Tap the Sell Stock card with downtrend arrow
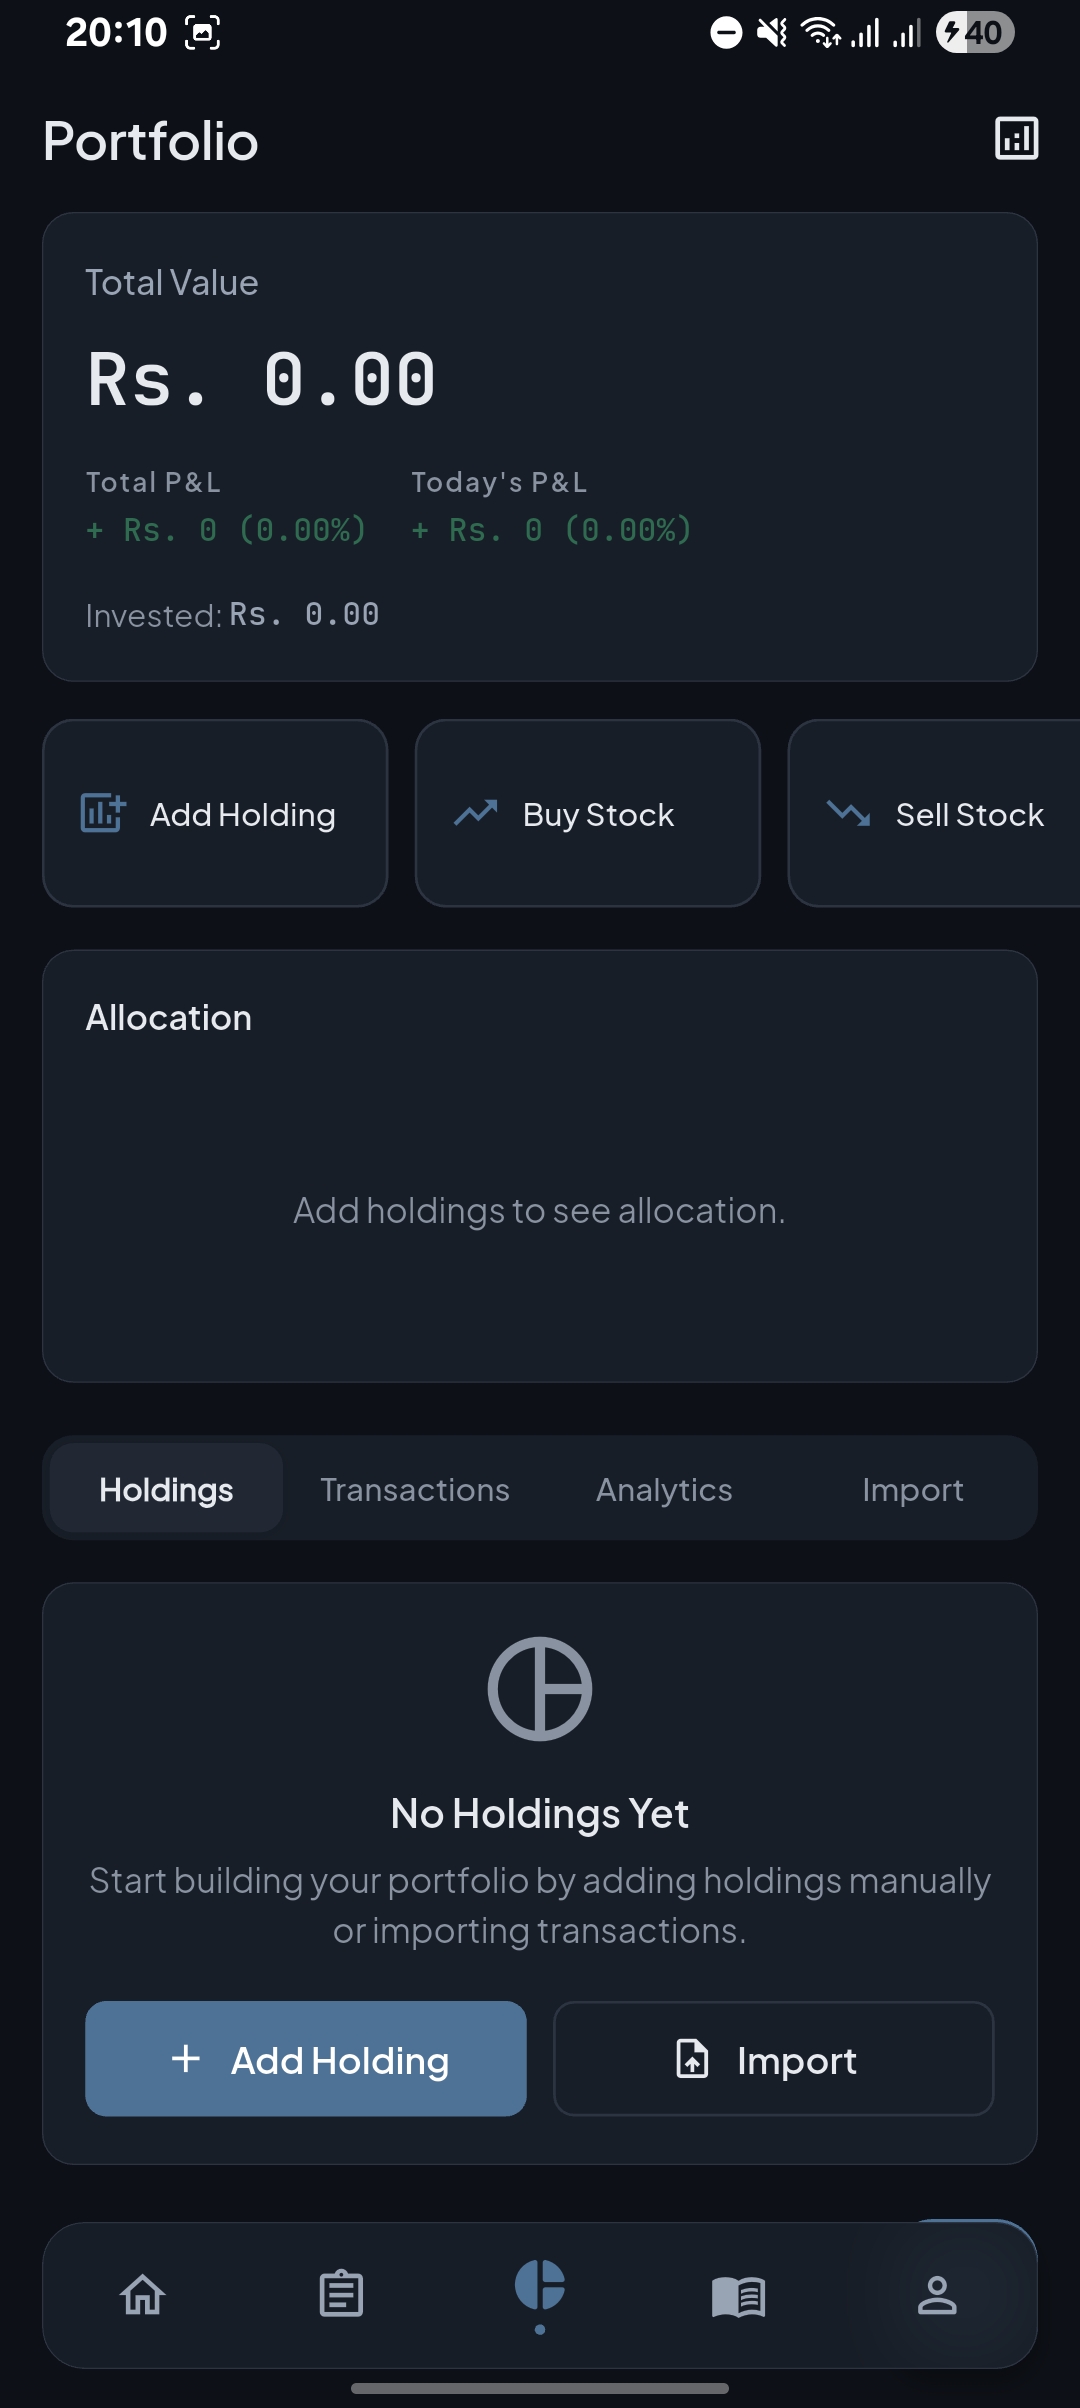Screen dimensions: 1080x2408 coord(934,813)
